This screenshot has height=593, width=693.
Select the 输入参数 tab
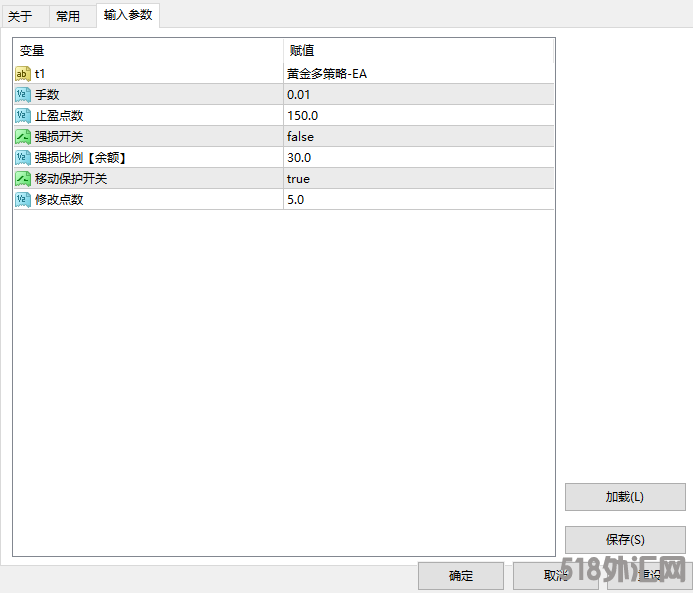tap(128, 15)
